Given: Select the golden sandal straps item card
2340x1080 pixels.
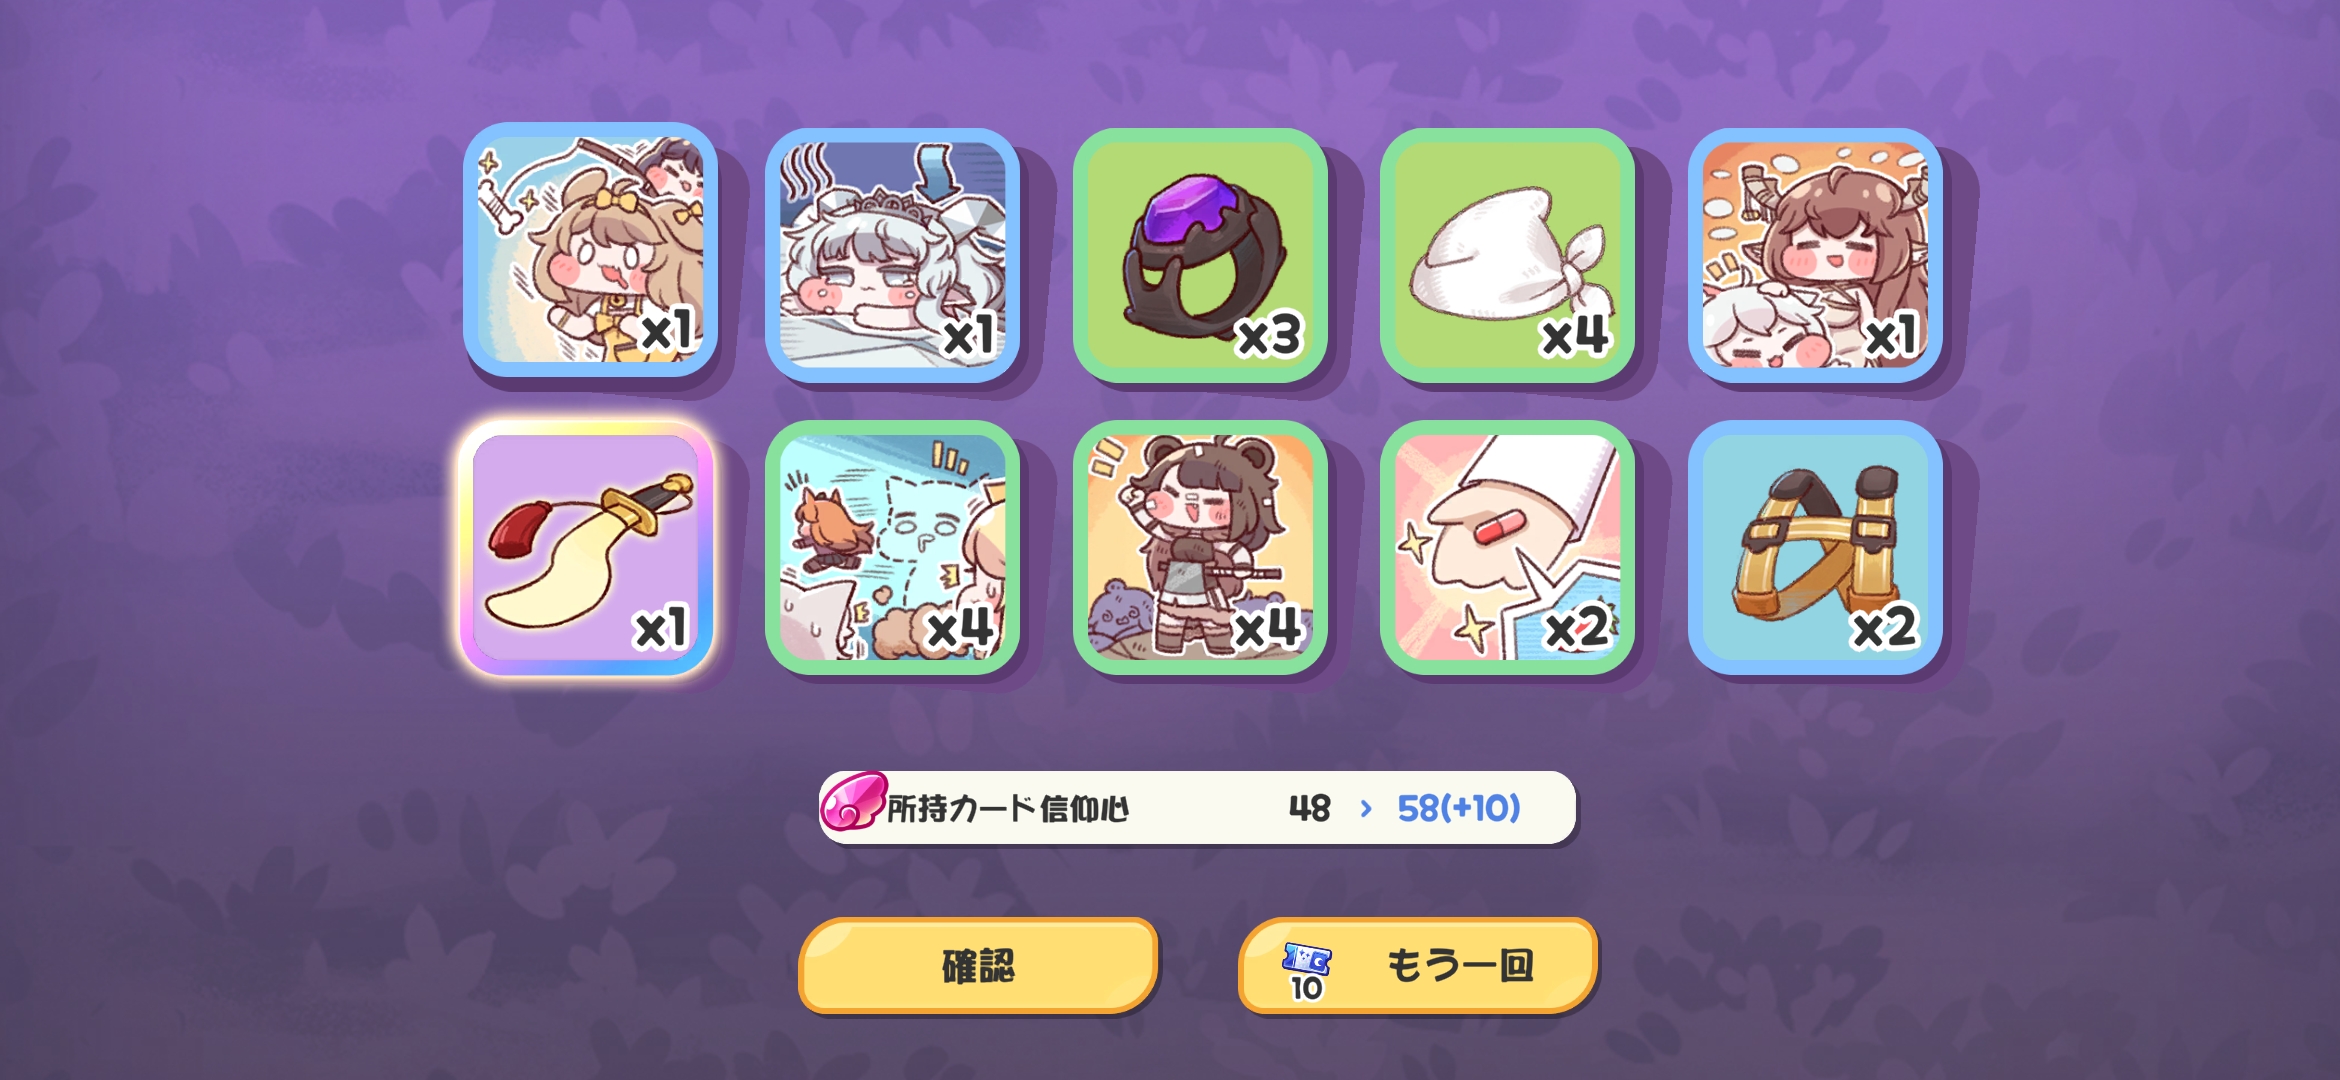Looking at the screenshot, I should [1815, 548].
